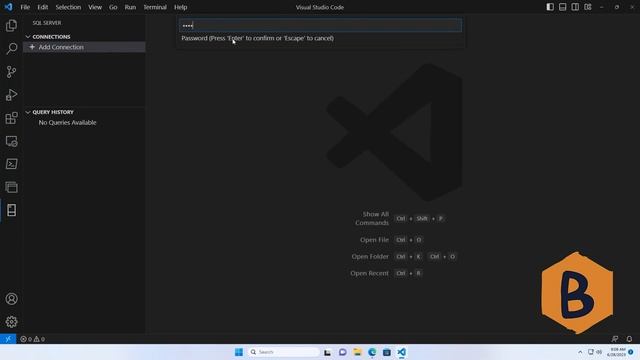Image resolution: width=640 pixels, height=360 pixels.
Task: Open the Help menu
Action: point(180,7)
